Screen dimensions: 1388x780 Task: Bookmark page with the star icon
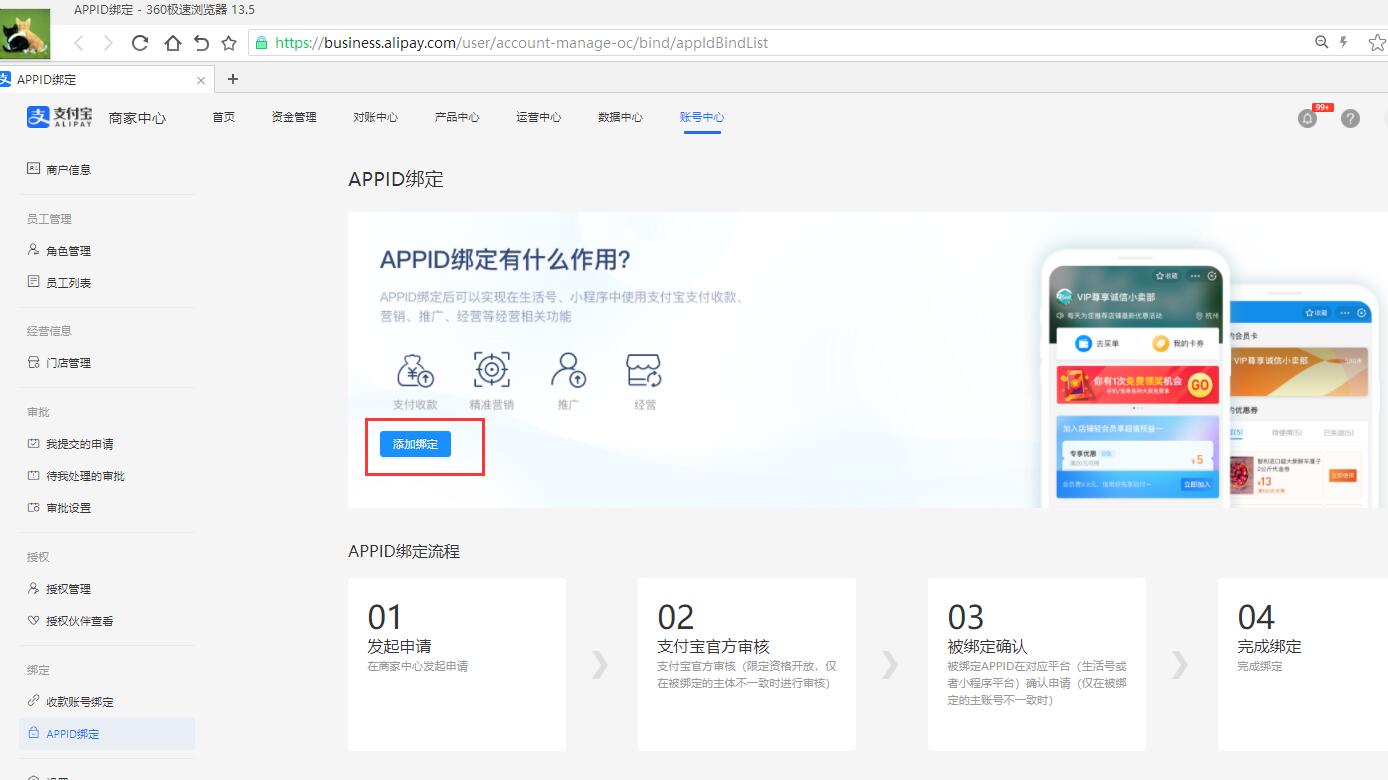coord(229,43)
